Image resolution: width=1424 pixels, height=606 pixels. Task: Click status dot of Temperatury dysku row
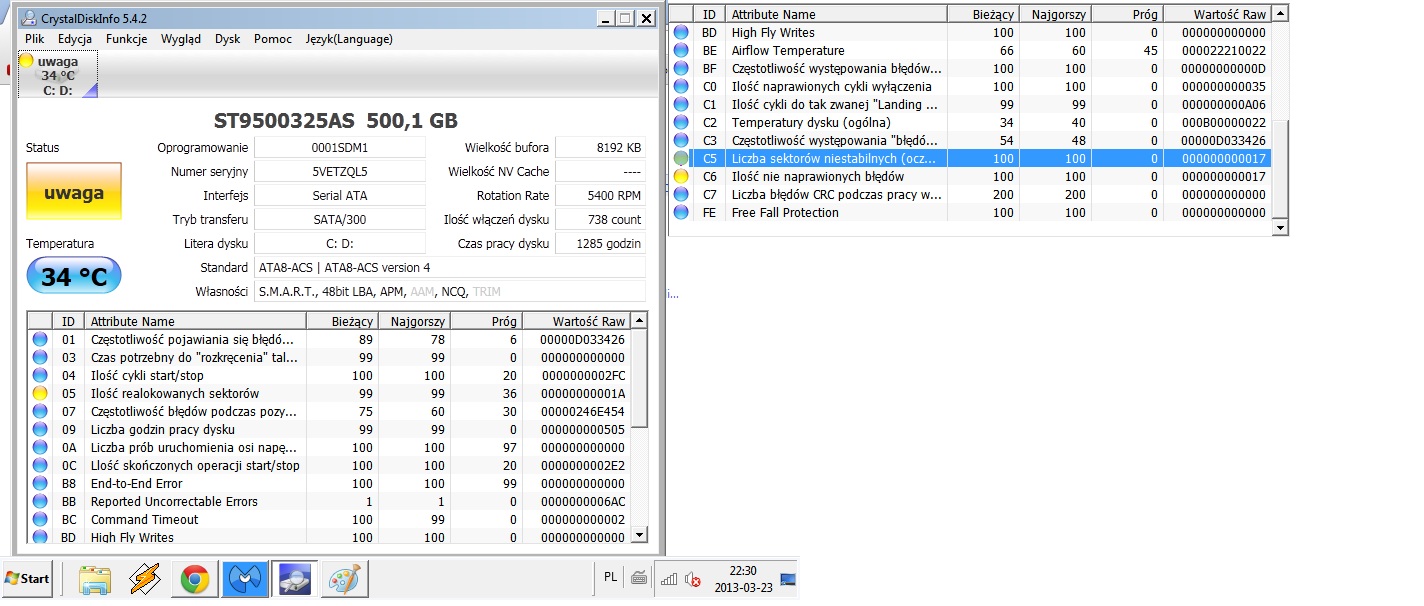tap(681, 122)
